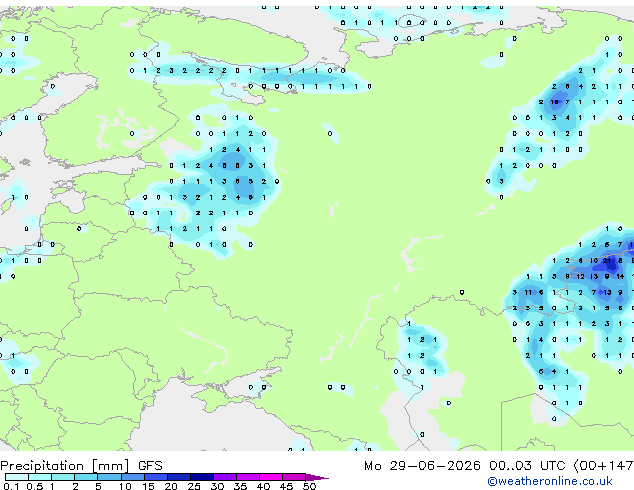Viewport: 634px width, 490px height.
Task: Click the 0.1 to 0.5 mm legend swatch
Action: pyautogui.click(x=17, y=477)
